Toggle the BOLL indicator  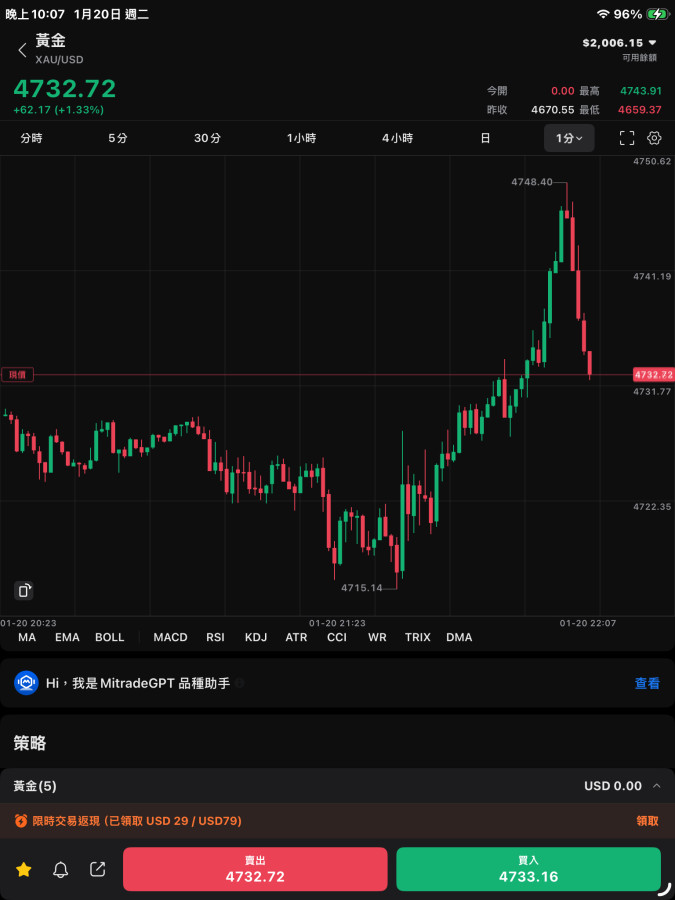coord(110,637)
